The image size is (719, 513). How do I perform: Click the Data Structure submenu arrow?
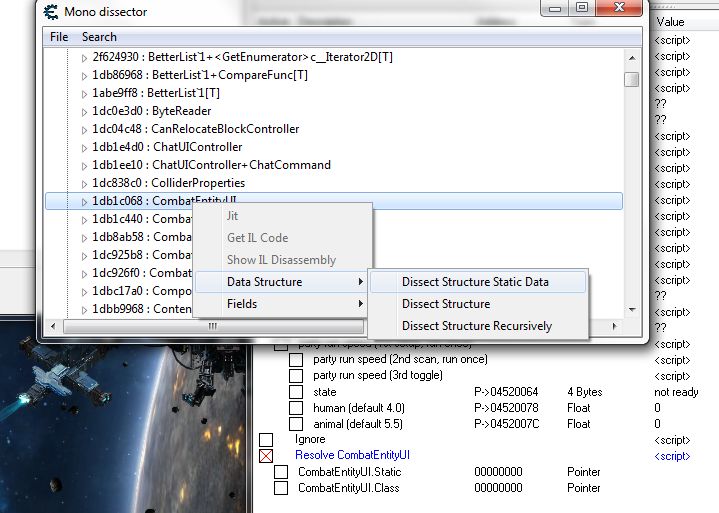(x=360, y=282)
